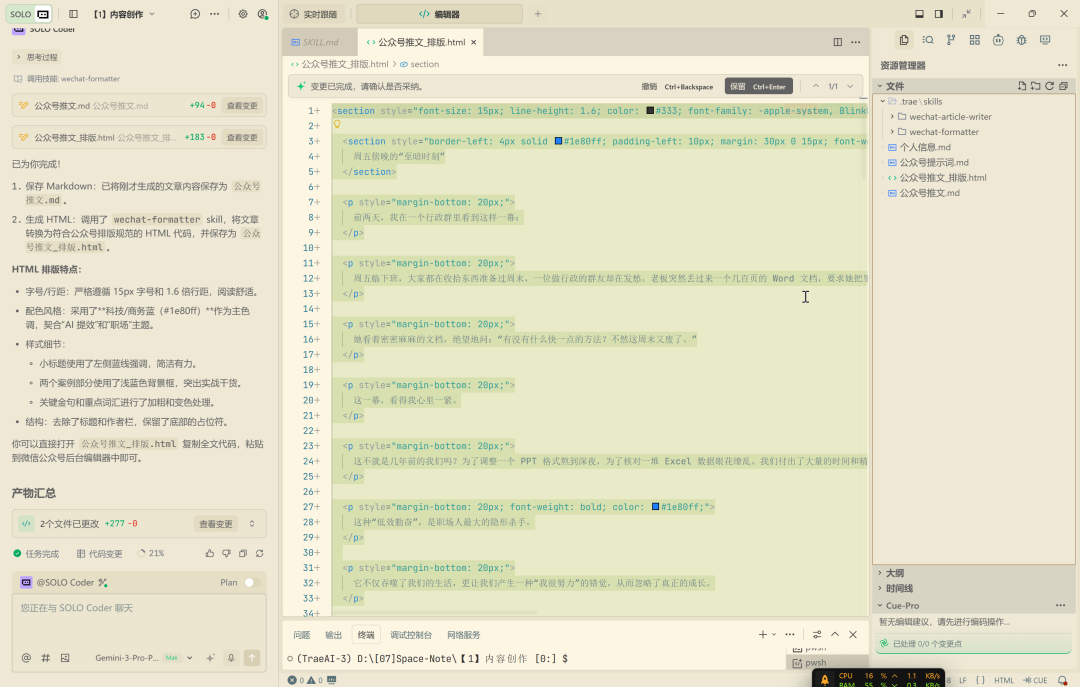Click 查看变更 for 公众号推文_排版.html
This screenshot has height=687, width=1080.
click(x=242, y=138)
